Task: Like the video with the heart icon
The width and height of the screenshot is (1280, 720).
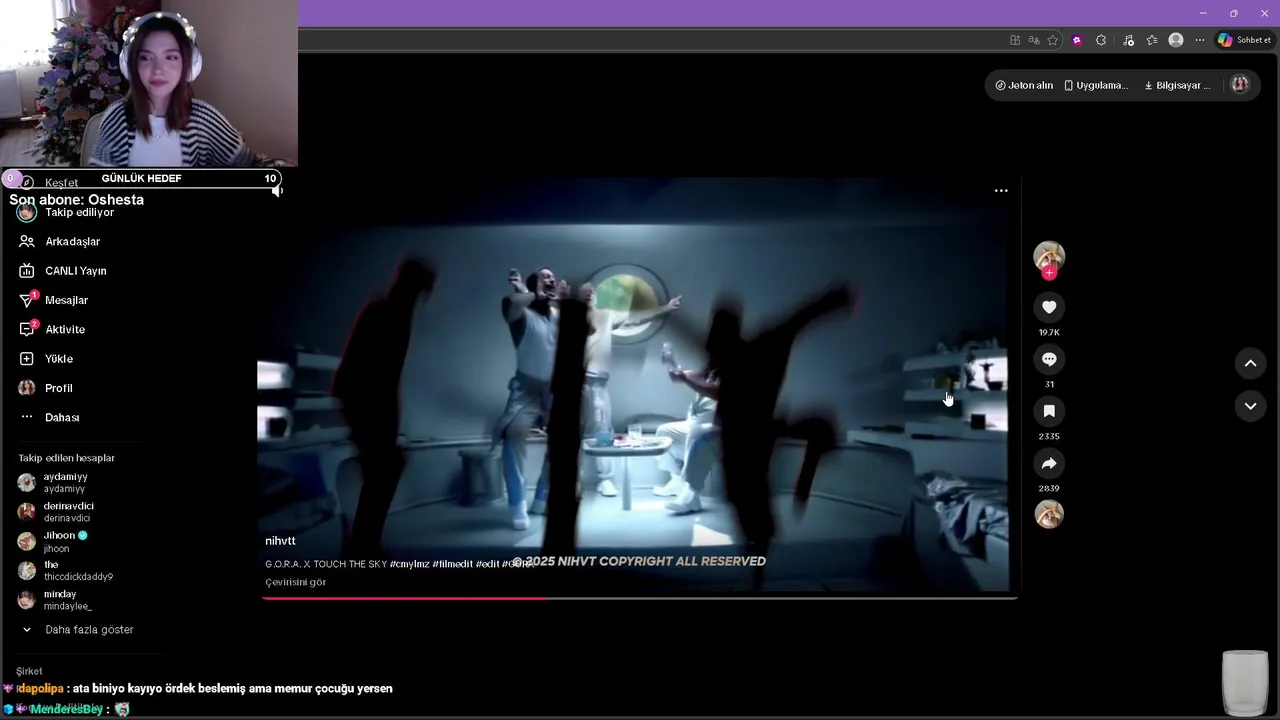Action: pyautogui.click(x=1049, y=307)
